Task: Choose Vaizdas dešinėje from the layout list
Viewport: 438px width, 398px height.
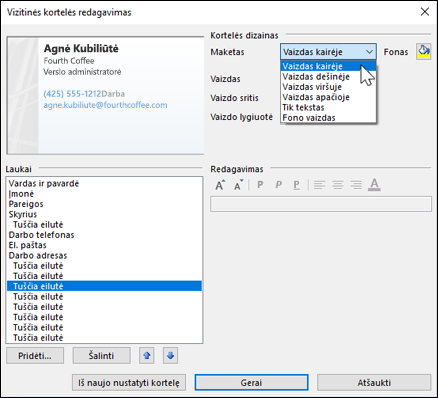Action: [x=328, y=76]
